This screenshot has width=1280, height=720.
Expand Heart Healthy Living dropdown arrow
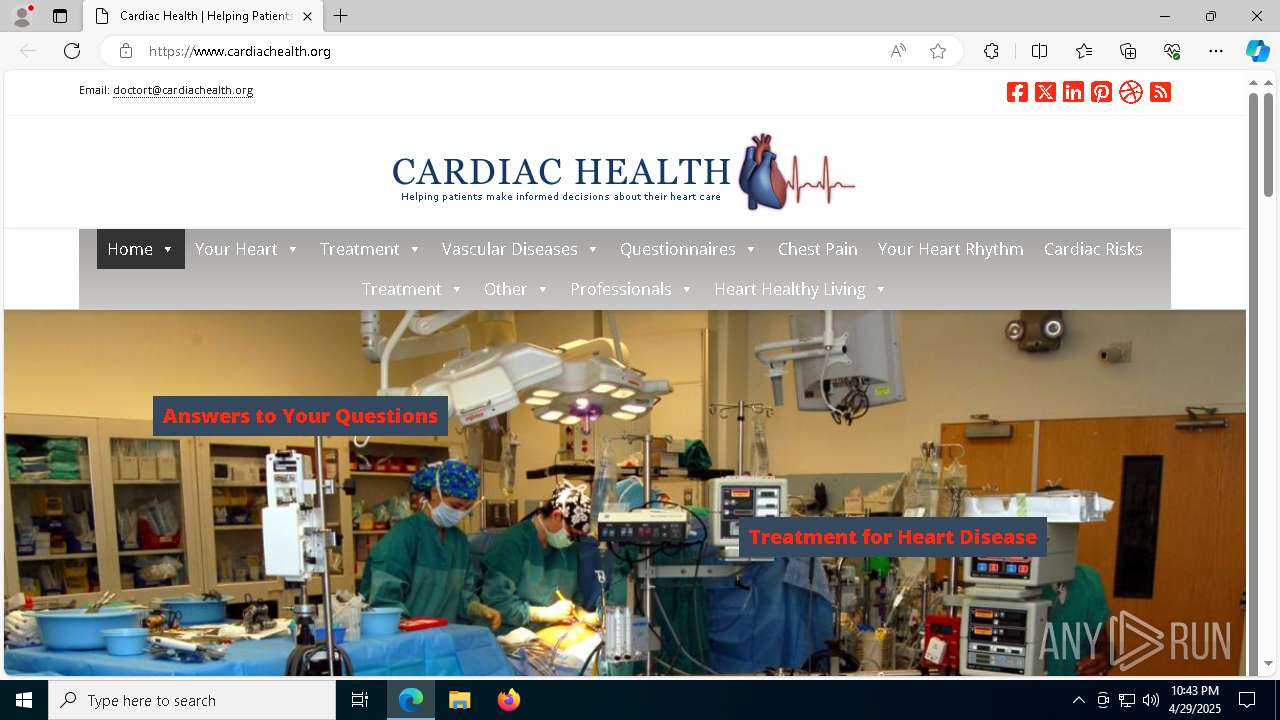point(881,289)
